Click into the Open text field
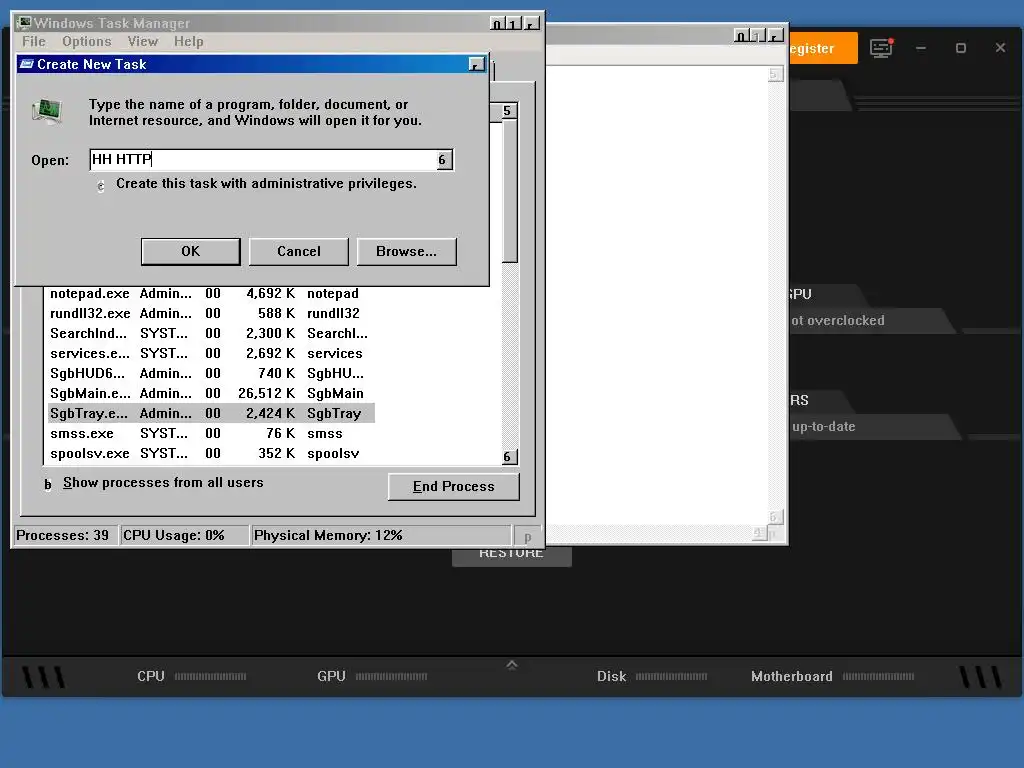1024x768 pixels. 263,159
